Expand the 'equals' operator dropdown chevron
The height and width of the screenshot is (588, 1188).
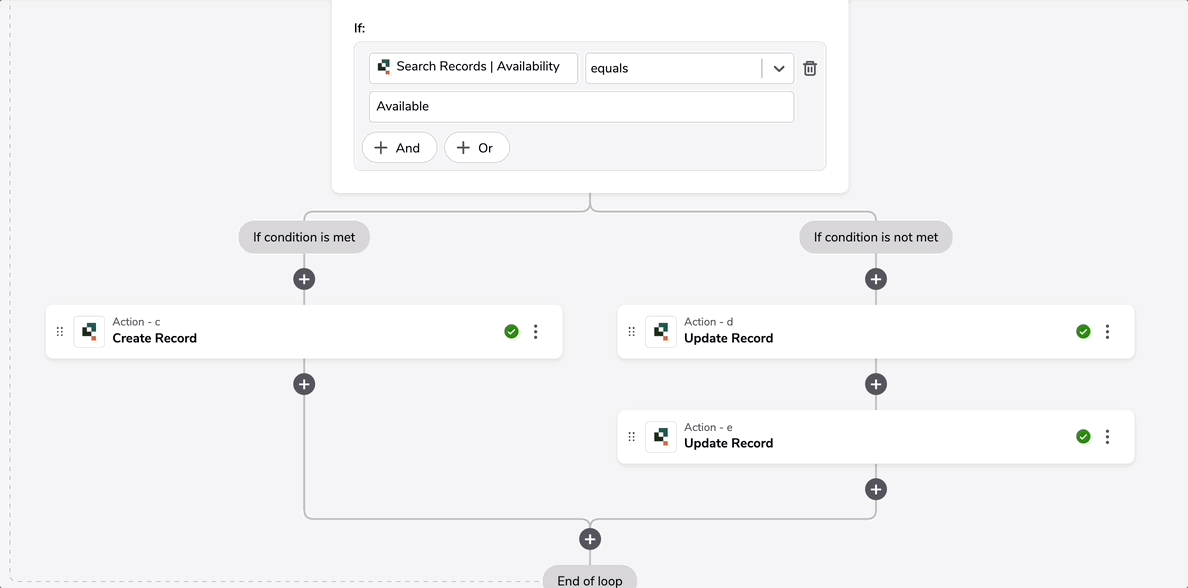click(779, 68)
